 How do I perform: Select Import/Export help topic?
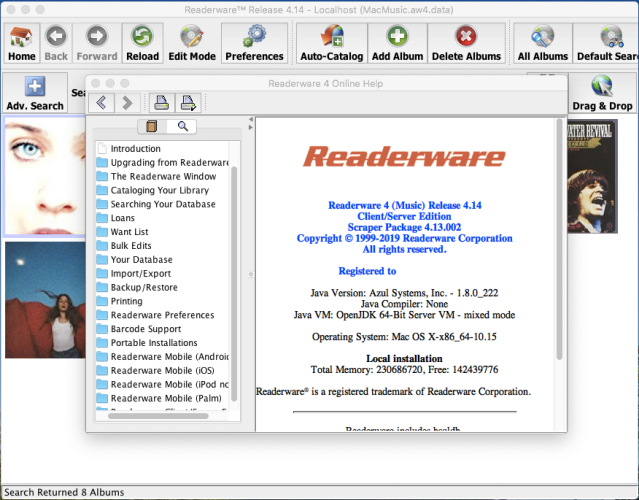coord(141,273)
